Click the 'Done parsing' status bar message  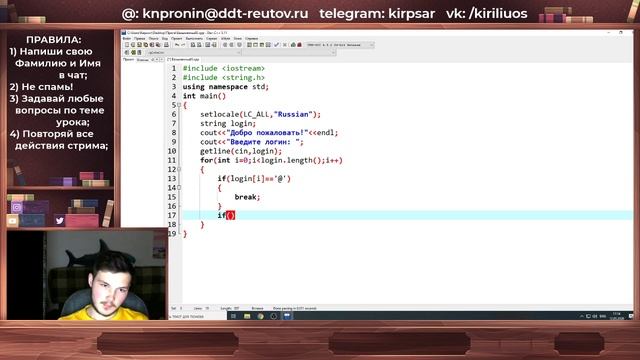(x=294, y=308)
